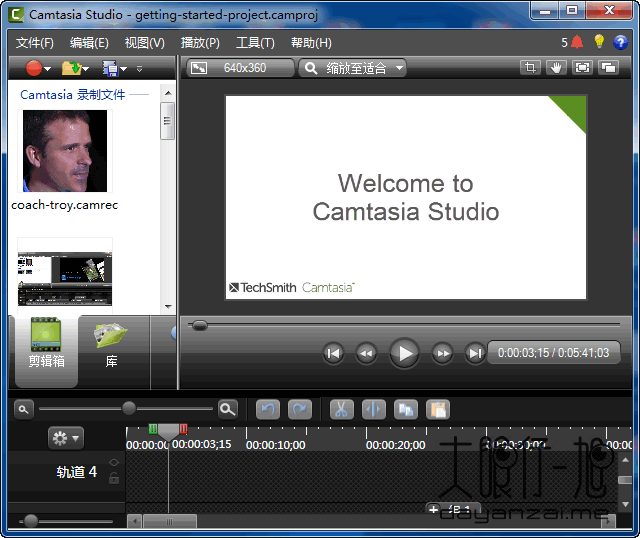Click the Split clip icon
The width and height of the screenshot is (640, 538).
click(373, 409)
